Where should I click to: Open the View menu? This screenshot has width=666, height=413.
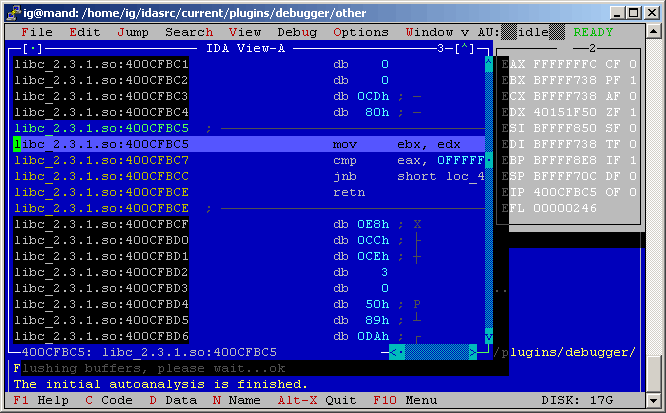[245, 32]
